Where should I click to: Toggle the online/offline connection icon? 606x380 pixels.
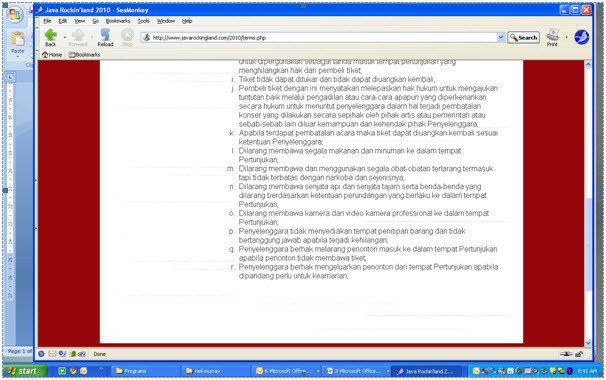click(x=566, y=354)
